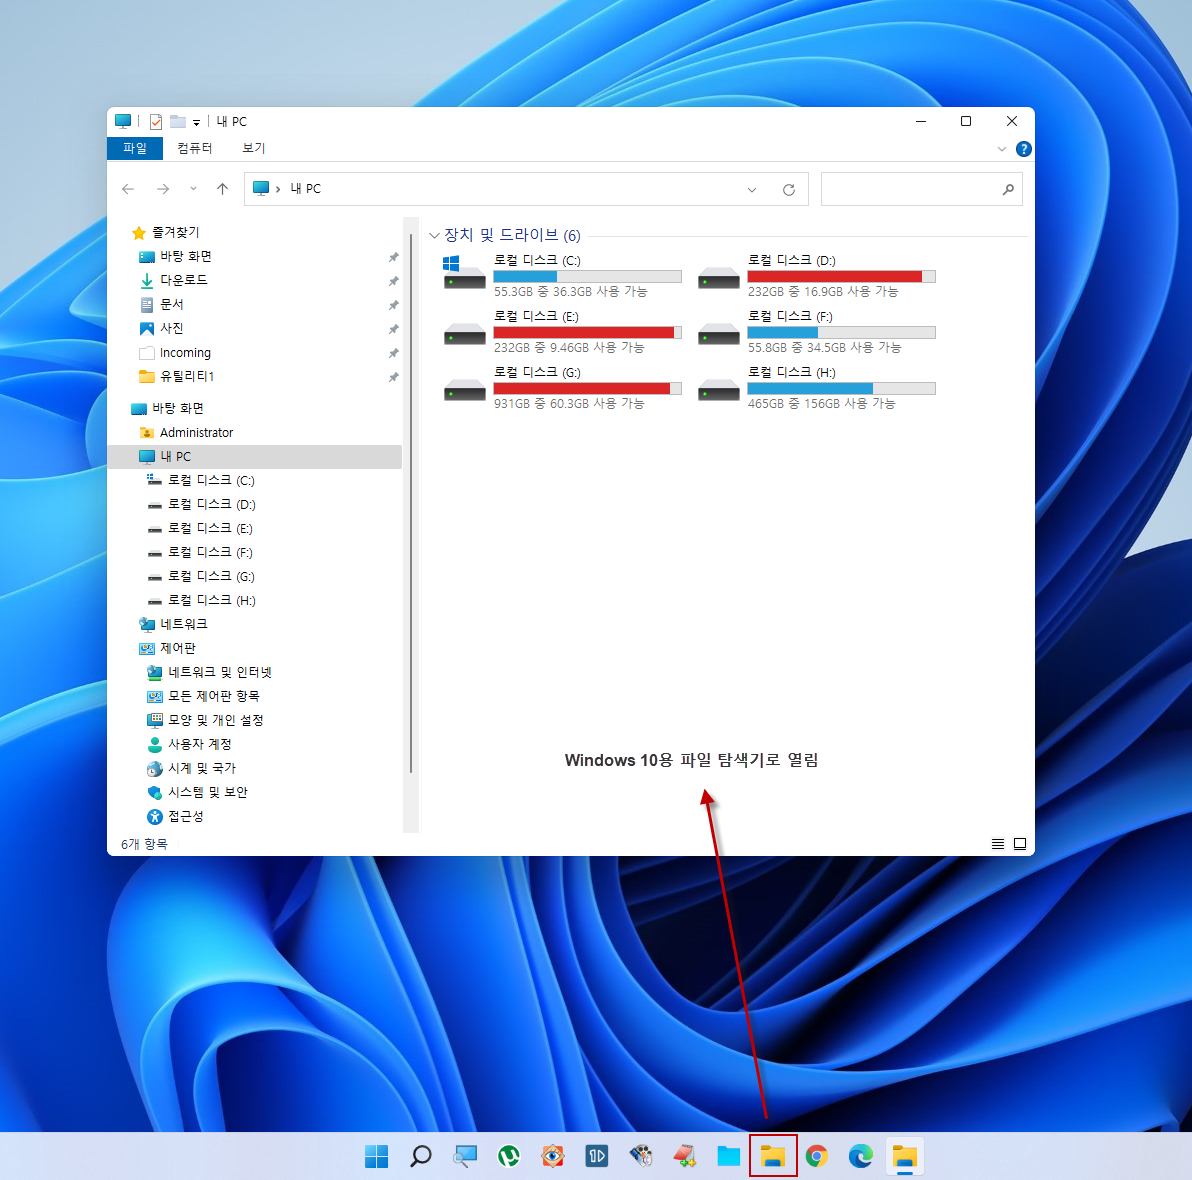The width and height of the screenshot is (1192, 1180).
Task: Switch to the 보기 ribbon tab
Action: [x=254, y=148]
